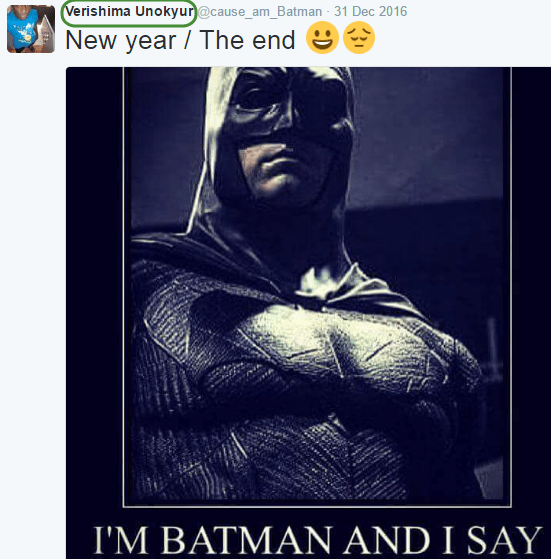Open Verishima Unokyur's profile avatar

pyautogui.click(x=31, y=29)
